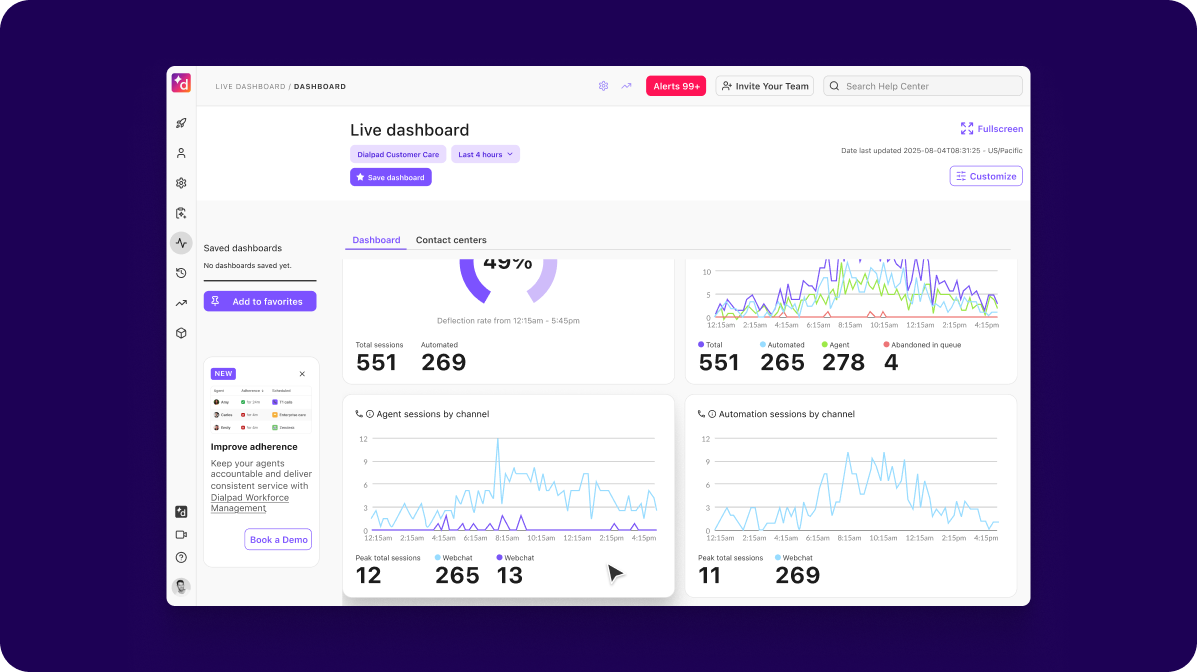Click the user avatar in sidebar

click(181, 586)
